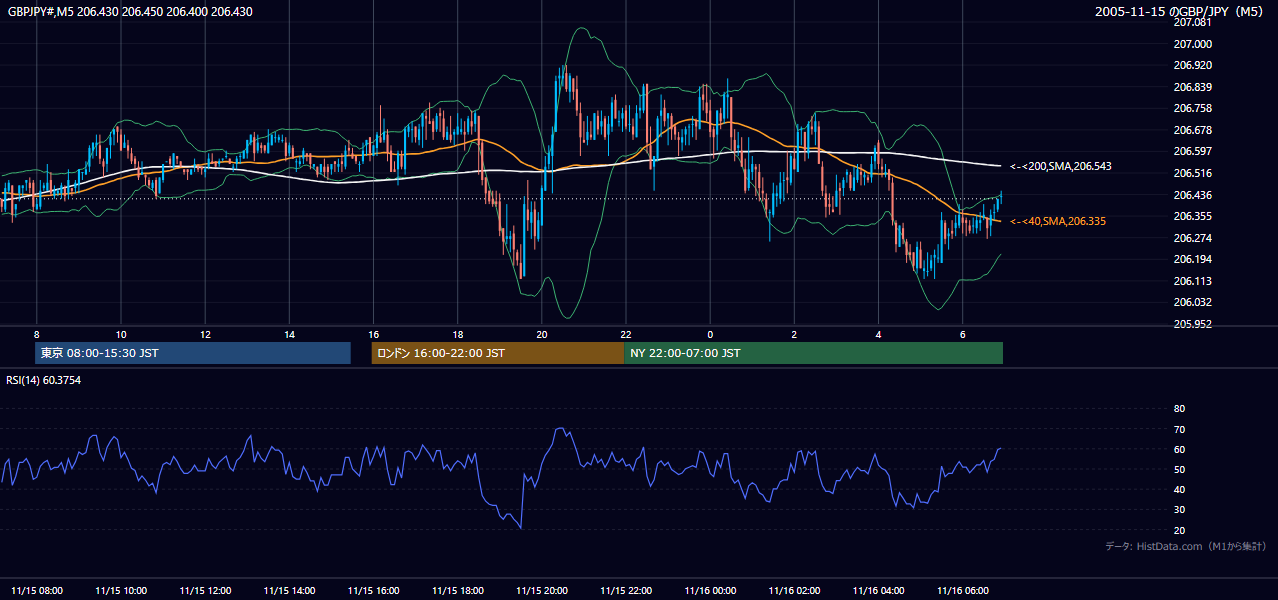This screenshot has width=1278, height=600.
Task: Click price axis value 206.274
Action: tap(1193, 238)
